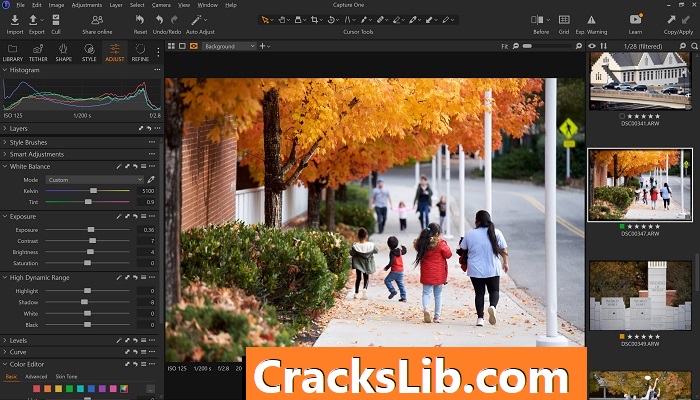Click the Import icon in the toolbar
This screenshot has width=700, height=400.
15,20
